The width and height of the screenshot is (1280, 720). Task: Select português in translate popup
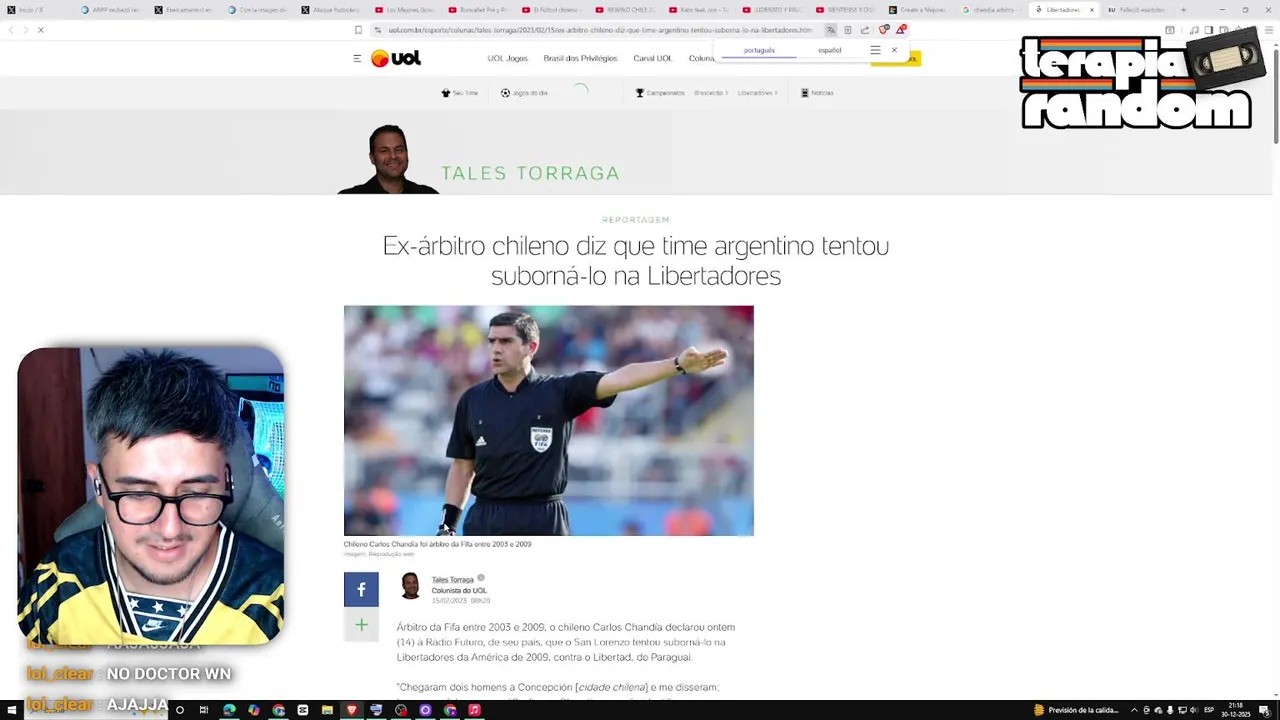[759, 50]
